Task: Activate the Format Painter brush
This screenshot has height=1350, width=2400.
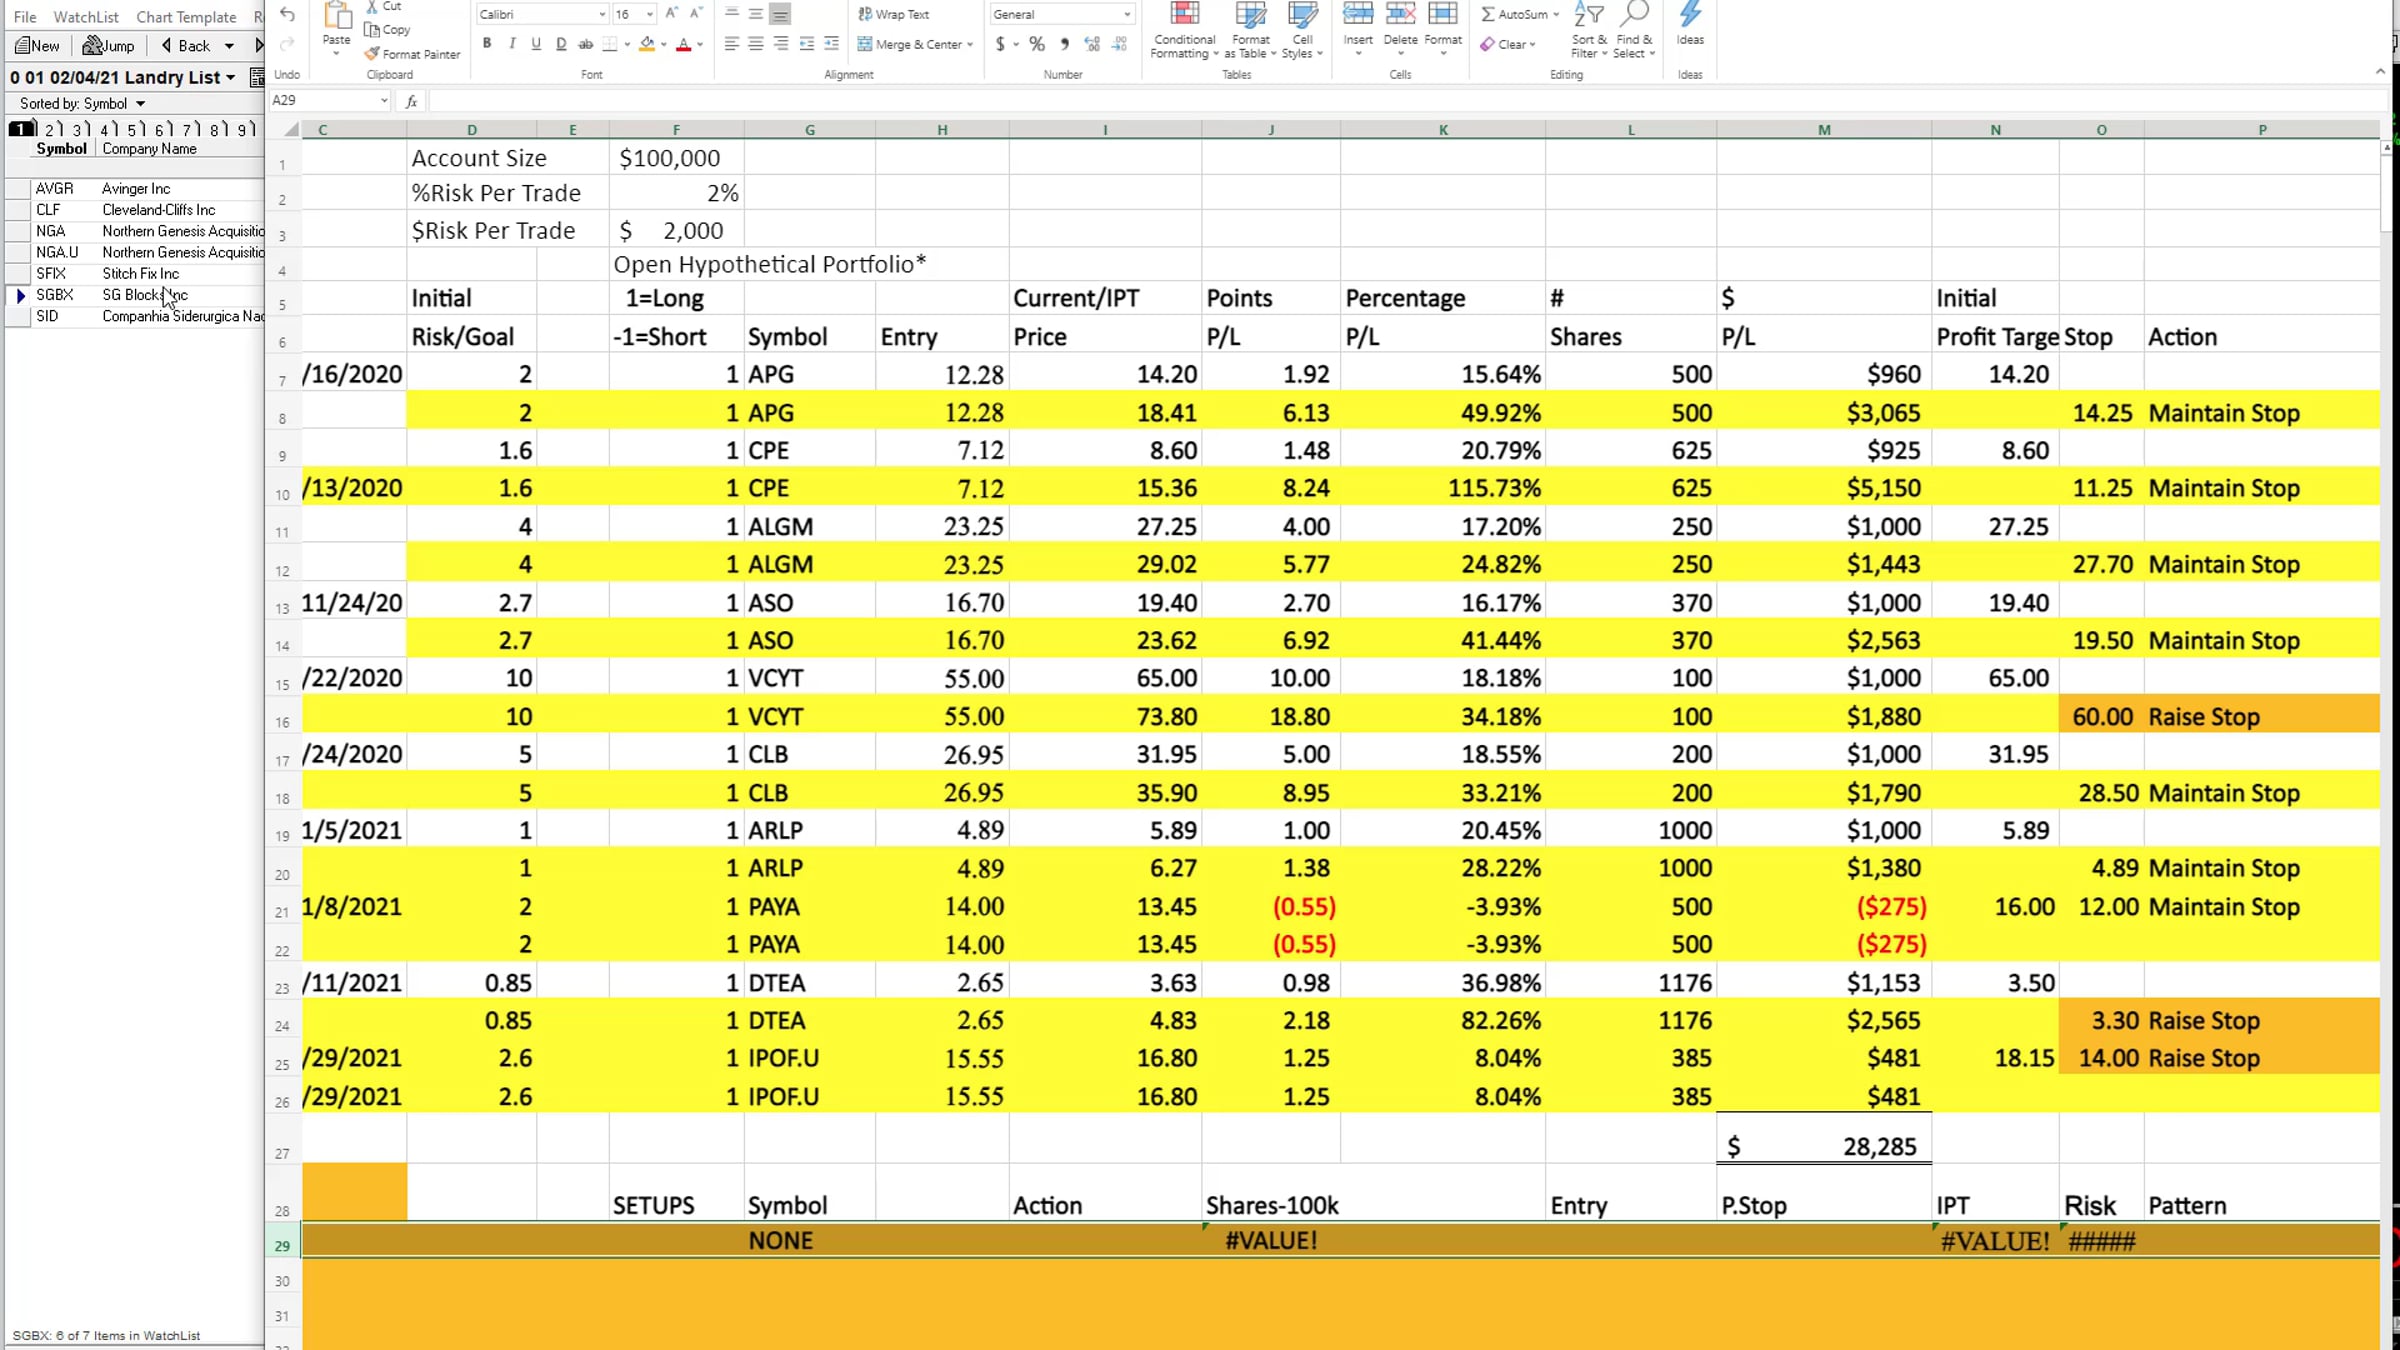Action: click(x=372, y=54)
